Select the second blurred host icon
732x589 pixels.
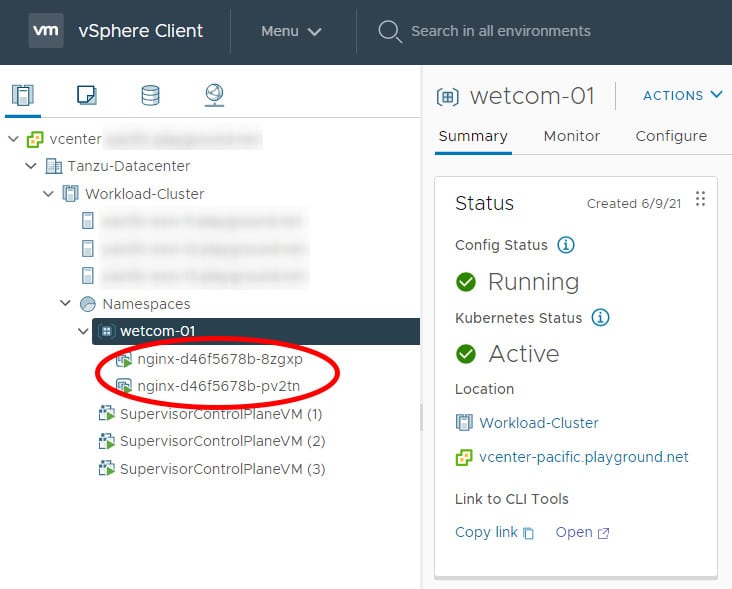tap(88, 248)
